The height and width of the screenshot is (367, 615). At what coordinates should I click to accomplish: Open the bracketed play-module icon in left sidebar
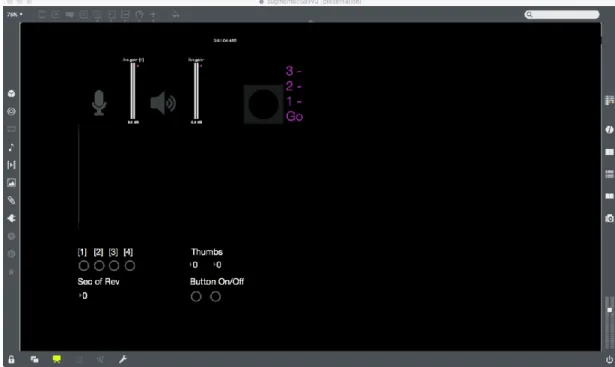pos(11,165)
